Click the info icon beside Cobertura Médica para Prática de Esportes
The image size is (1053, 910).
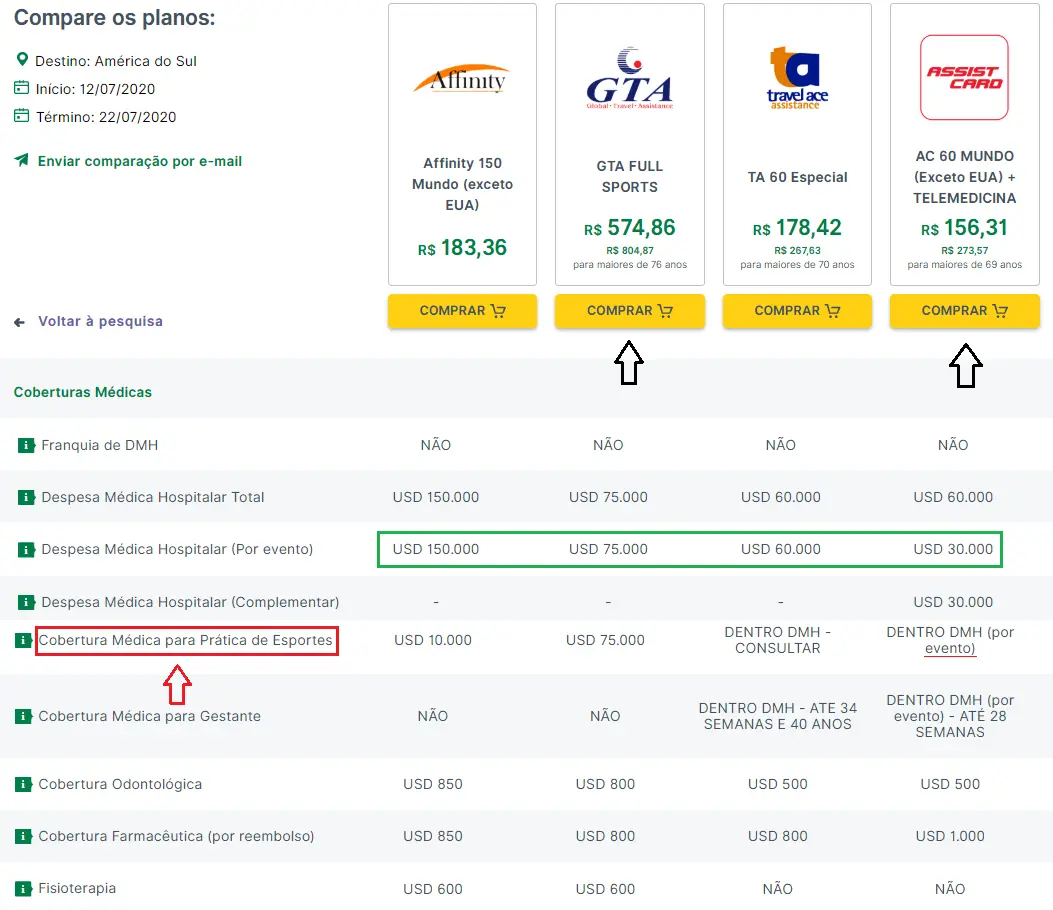pos(24,640)
